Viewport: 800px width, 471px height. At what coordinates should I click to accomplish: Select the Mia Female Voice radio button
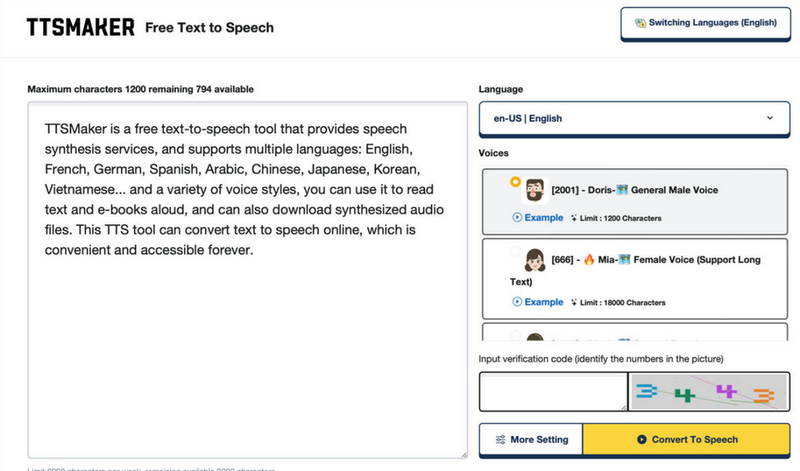(515, 251)
